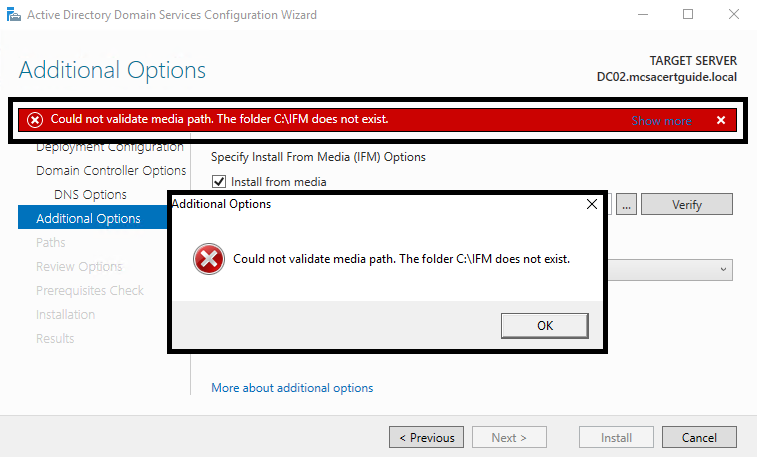
Task: Select Results step in sidebar
Action: click(x=55, y=339)
